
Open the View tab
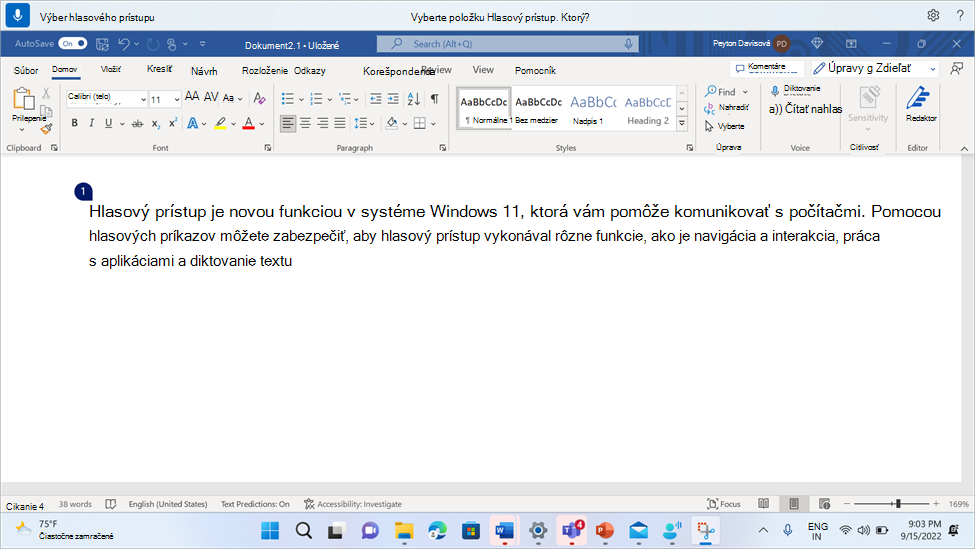click(483, 70)
